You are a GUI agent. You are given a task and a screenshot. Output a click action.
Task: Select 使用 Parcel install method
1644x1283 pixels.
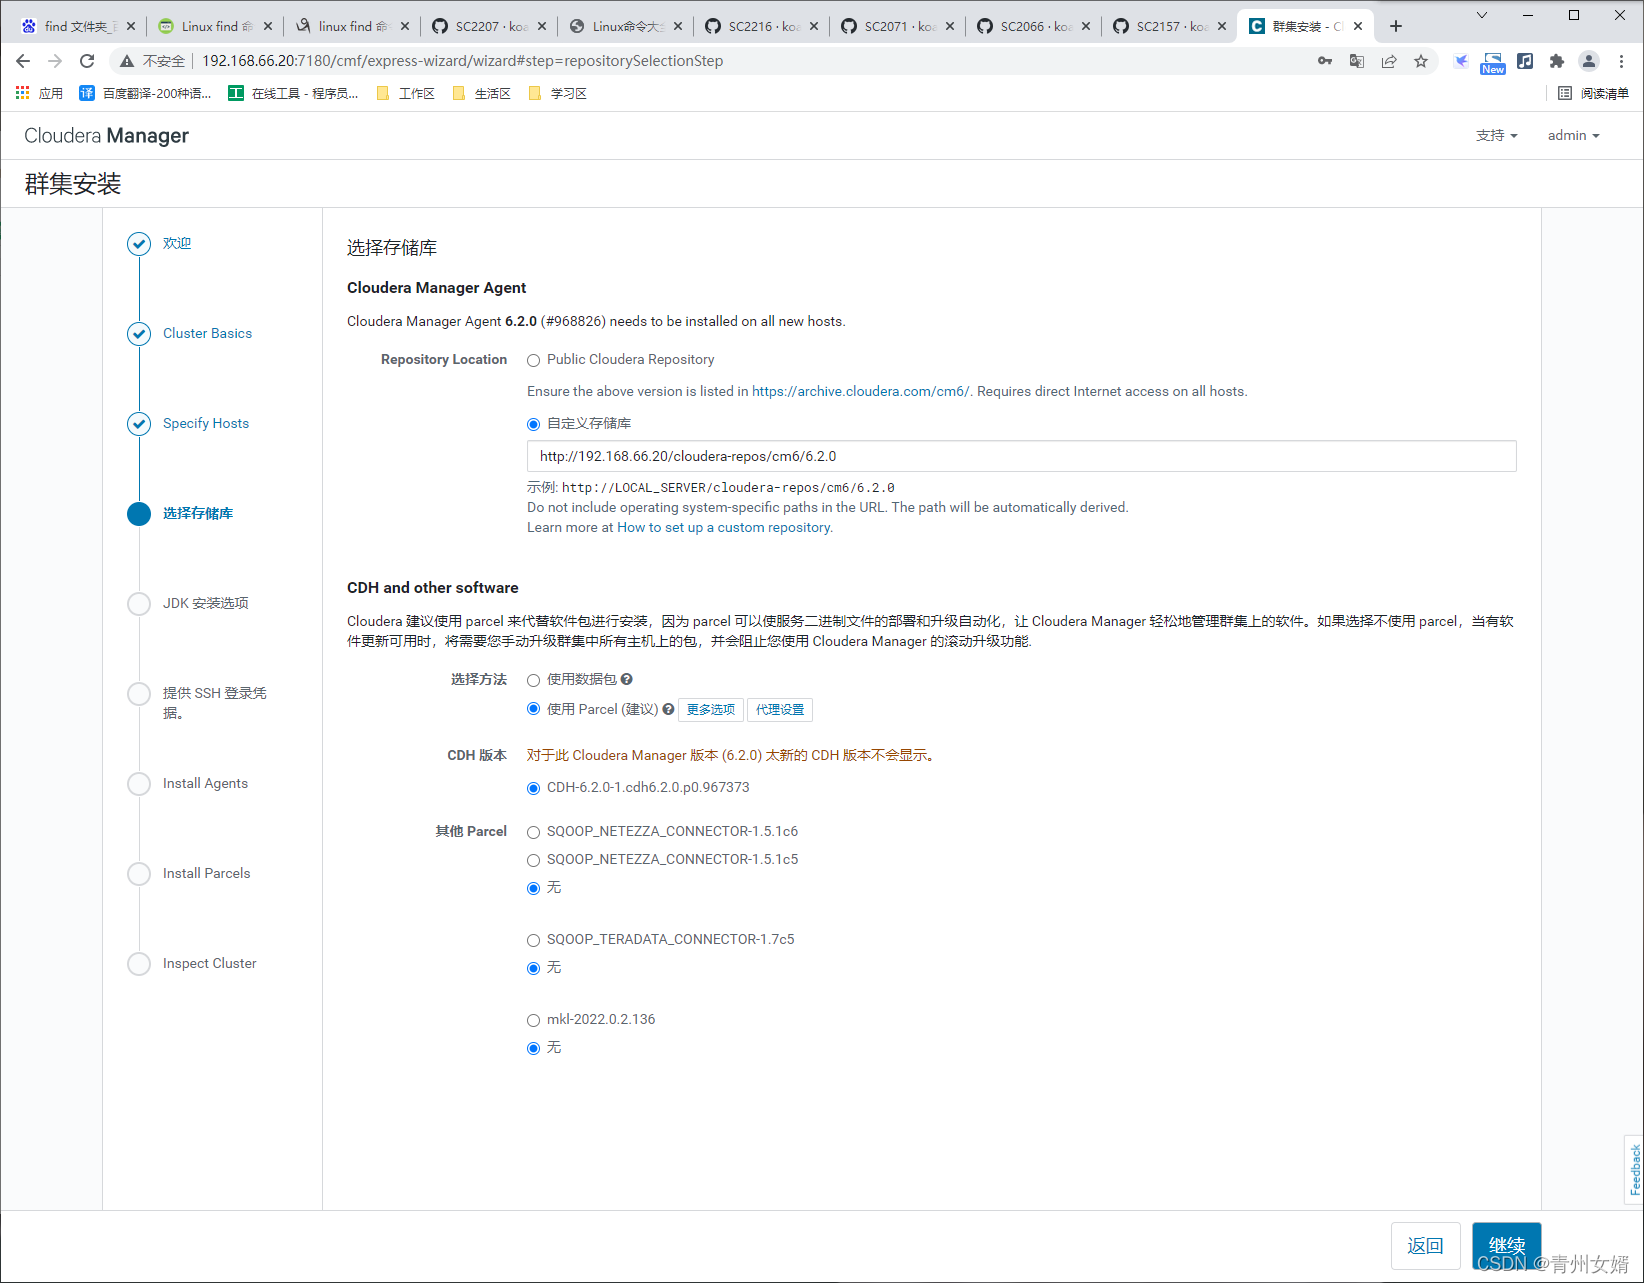coord(533,709)
